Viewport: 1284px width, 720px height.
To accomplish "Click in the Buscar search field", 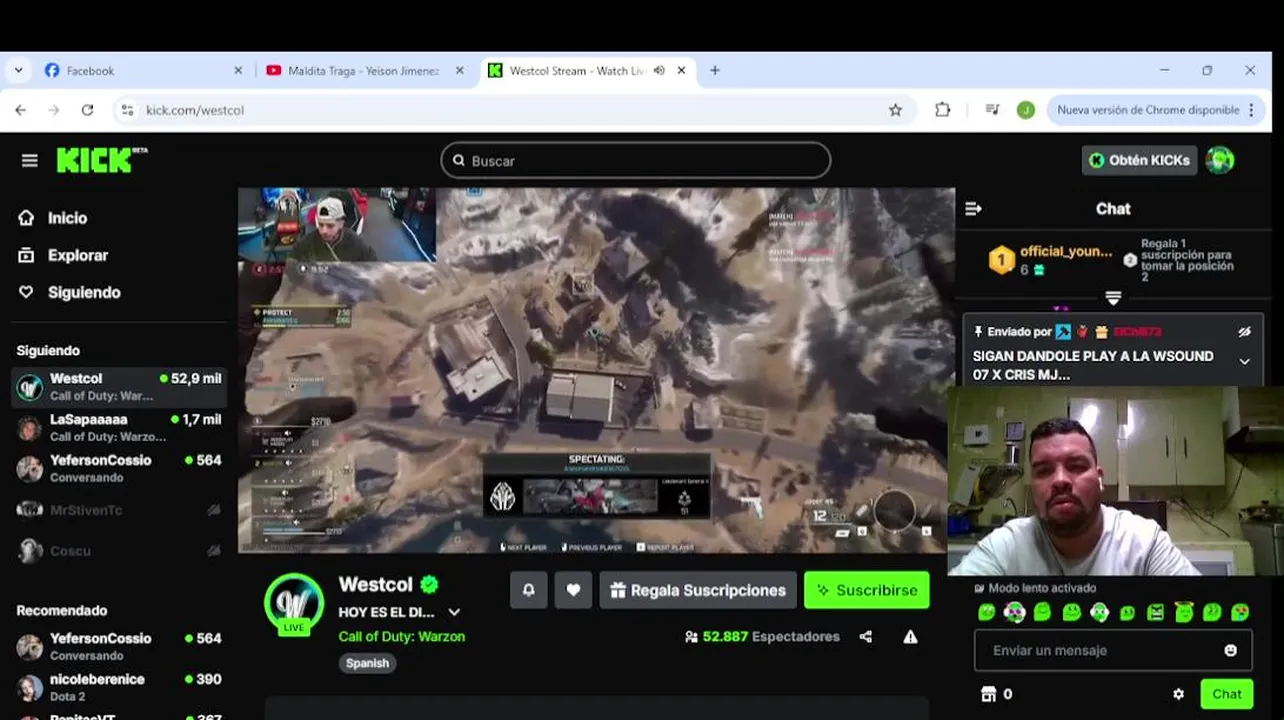I will coord(635,160).
